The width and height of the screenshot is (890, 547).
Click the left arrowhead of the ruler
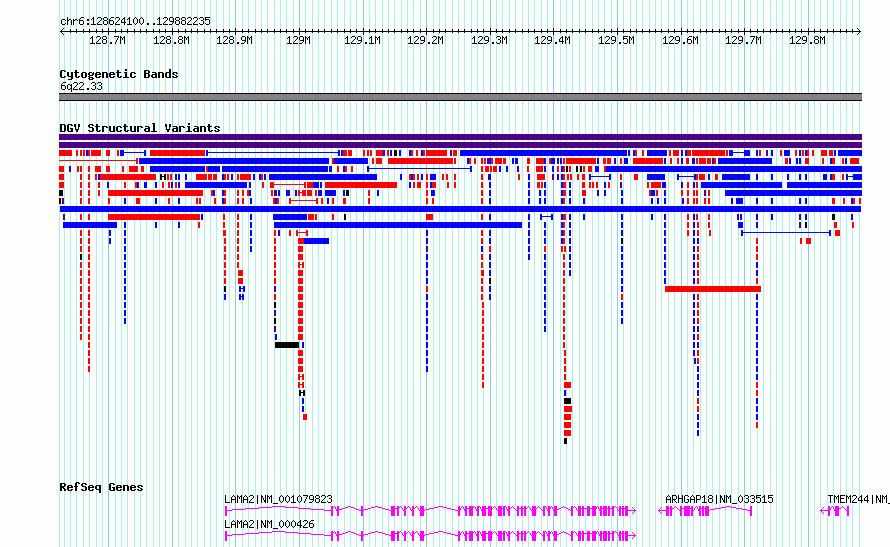pos(62,32)
